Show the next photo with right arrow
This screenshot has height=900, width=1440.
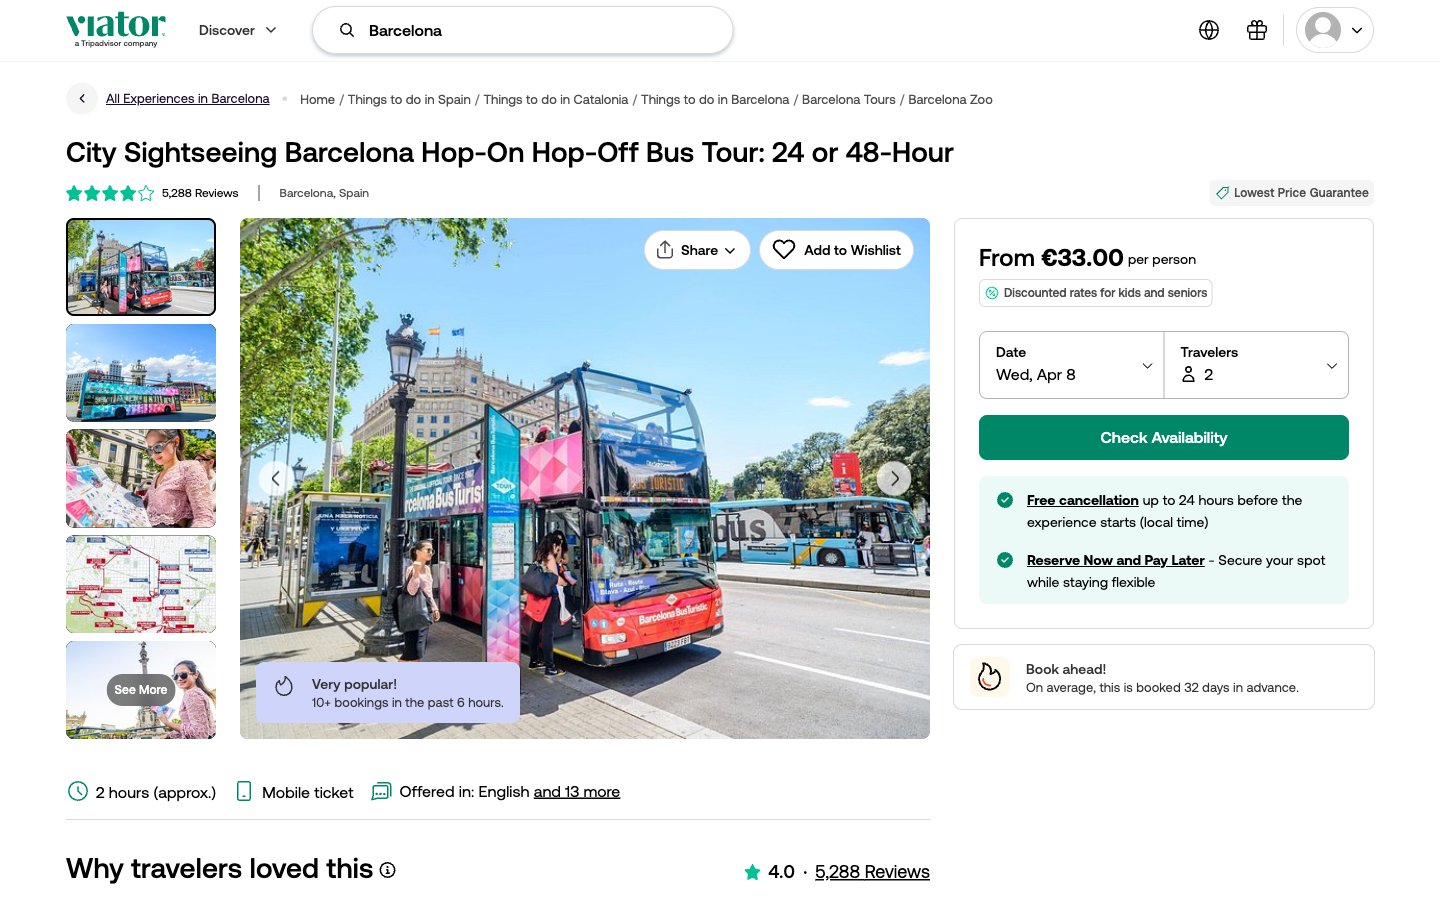[x=894, y=478]
